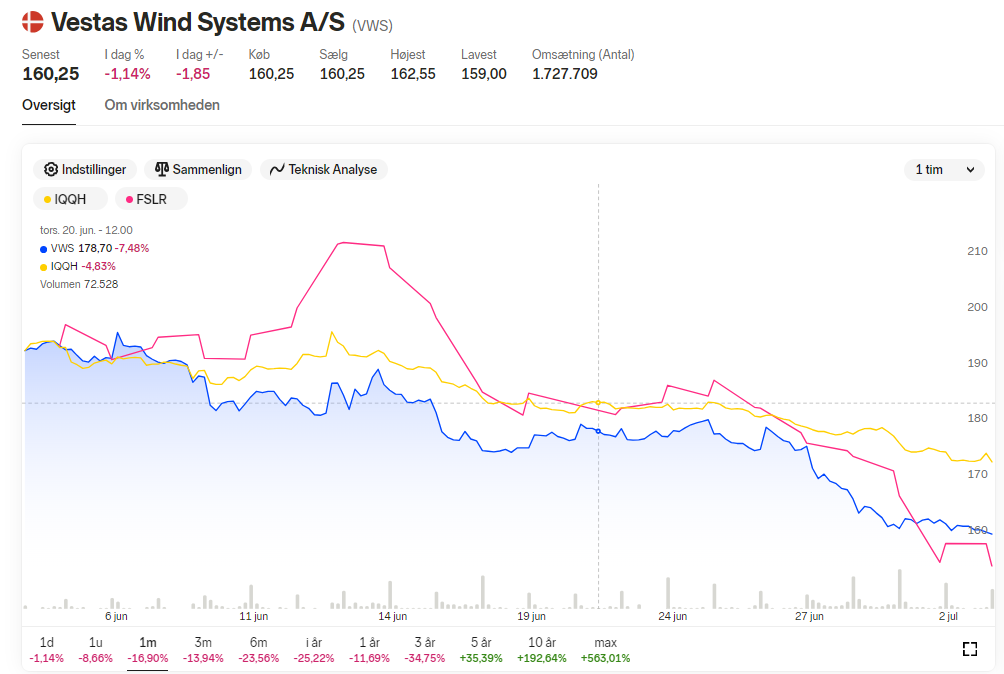Click the VWS 178,70 legend entry
Viewport: 1004px width, 674px height.
pyautogui.click(x=95, y=248)
